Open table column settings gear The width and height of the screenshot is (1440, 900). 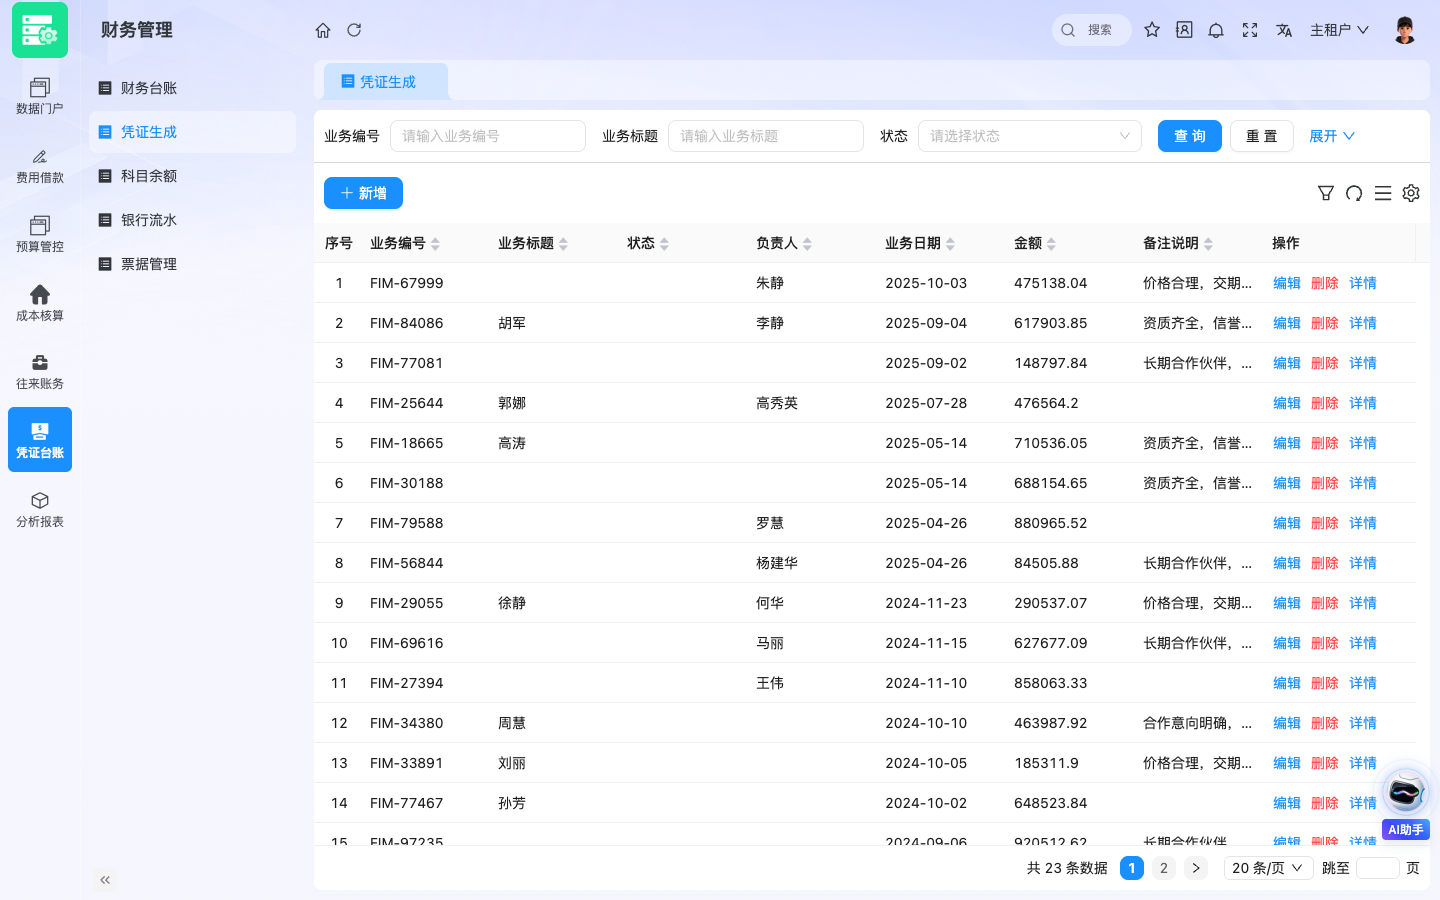coord(1411,193)
